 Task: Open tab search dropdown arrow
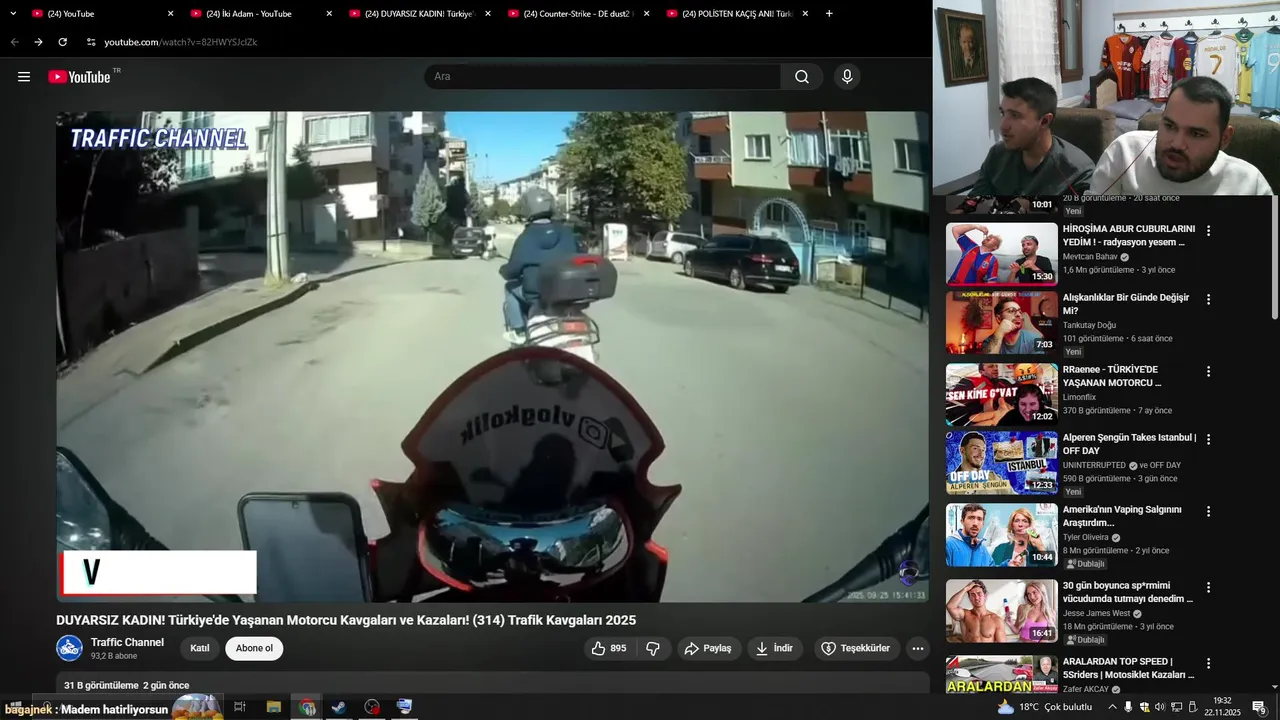point(13,14)
